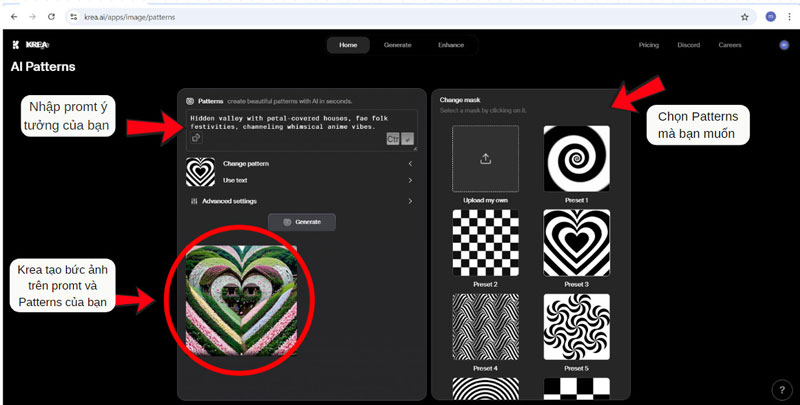The width and height of the screenshot is (800, 405).
Task: Collapse the Change pattern chevron
Action: [410, 164]
